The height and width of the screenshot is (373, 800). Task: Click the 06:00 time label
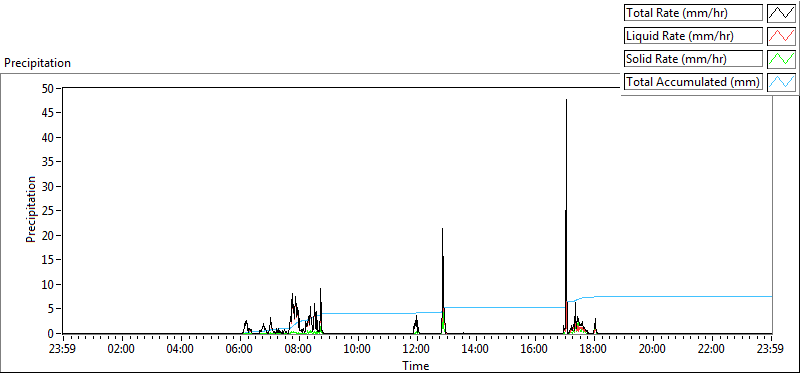[x=240, y=349]
